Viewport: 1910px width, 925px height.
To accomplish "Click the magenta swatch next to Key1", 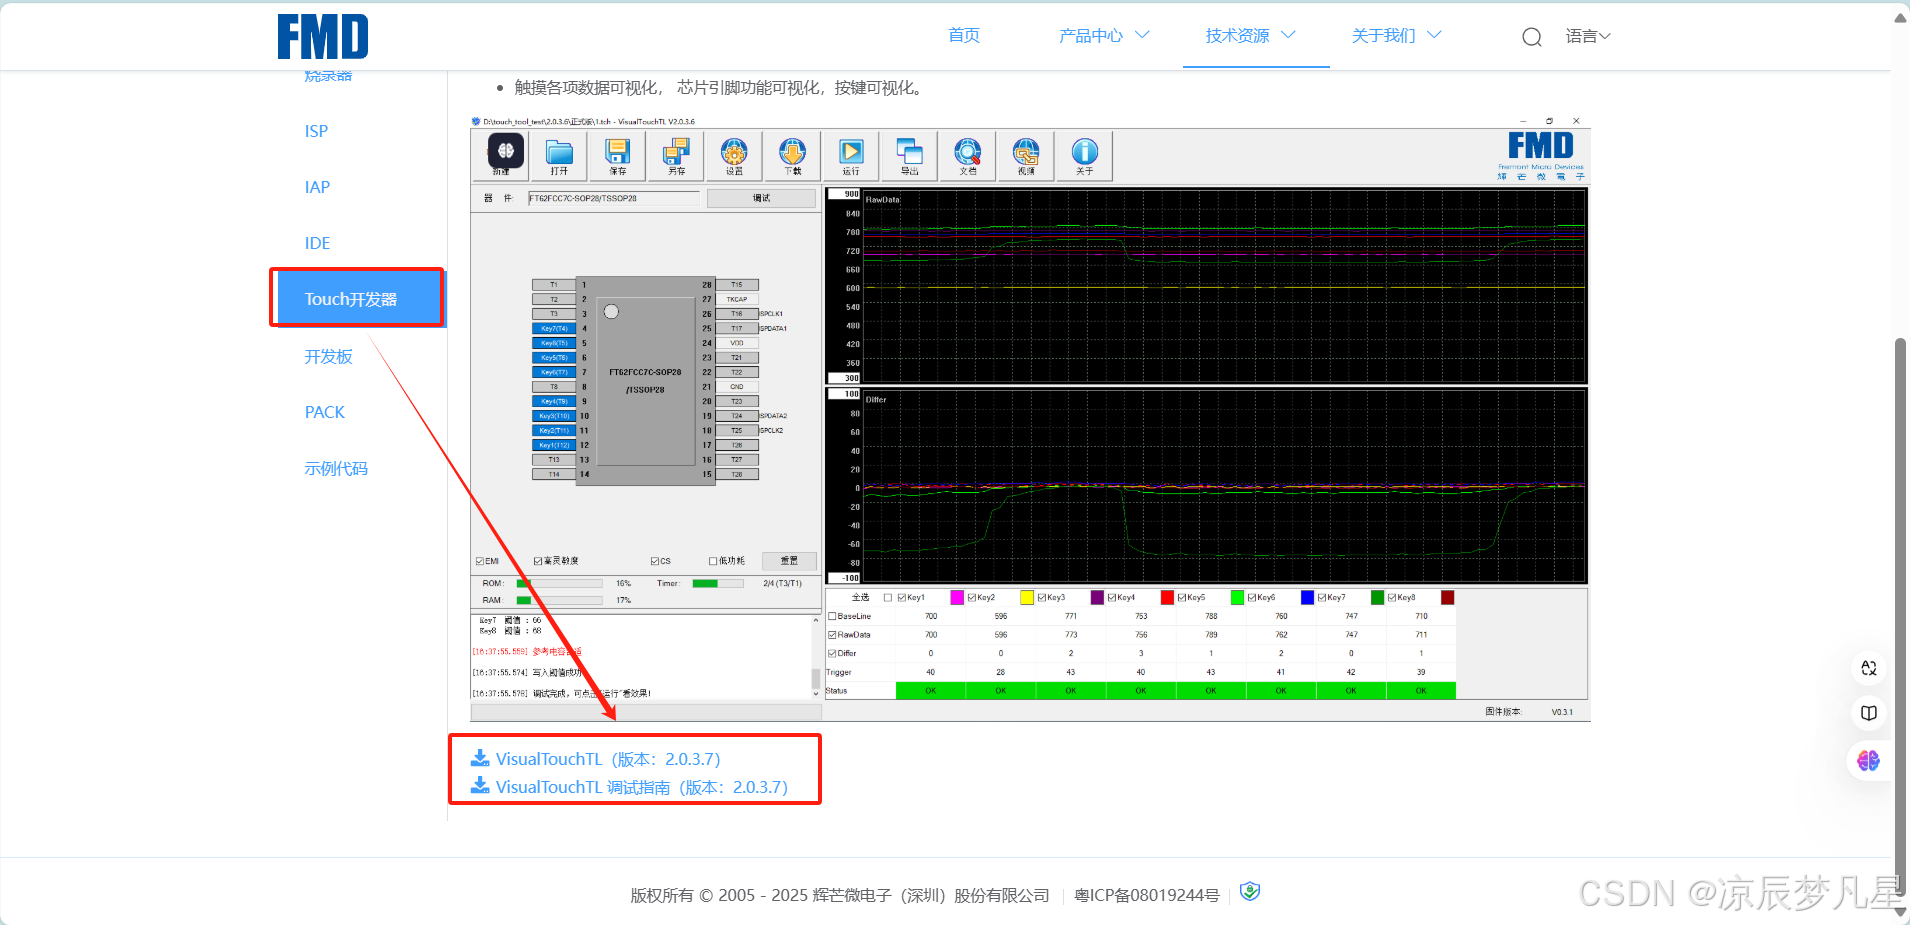I will pyautogui.click(x=957, y=597).
